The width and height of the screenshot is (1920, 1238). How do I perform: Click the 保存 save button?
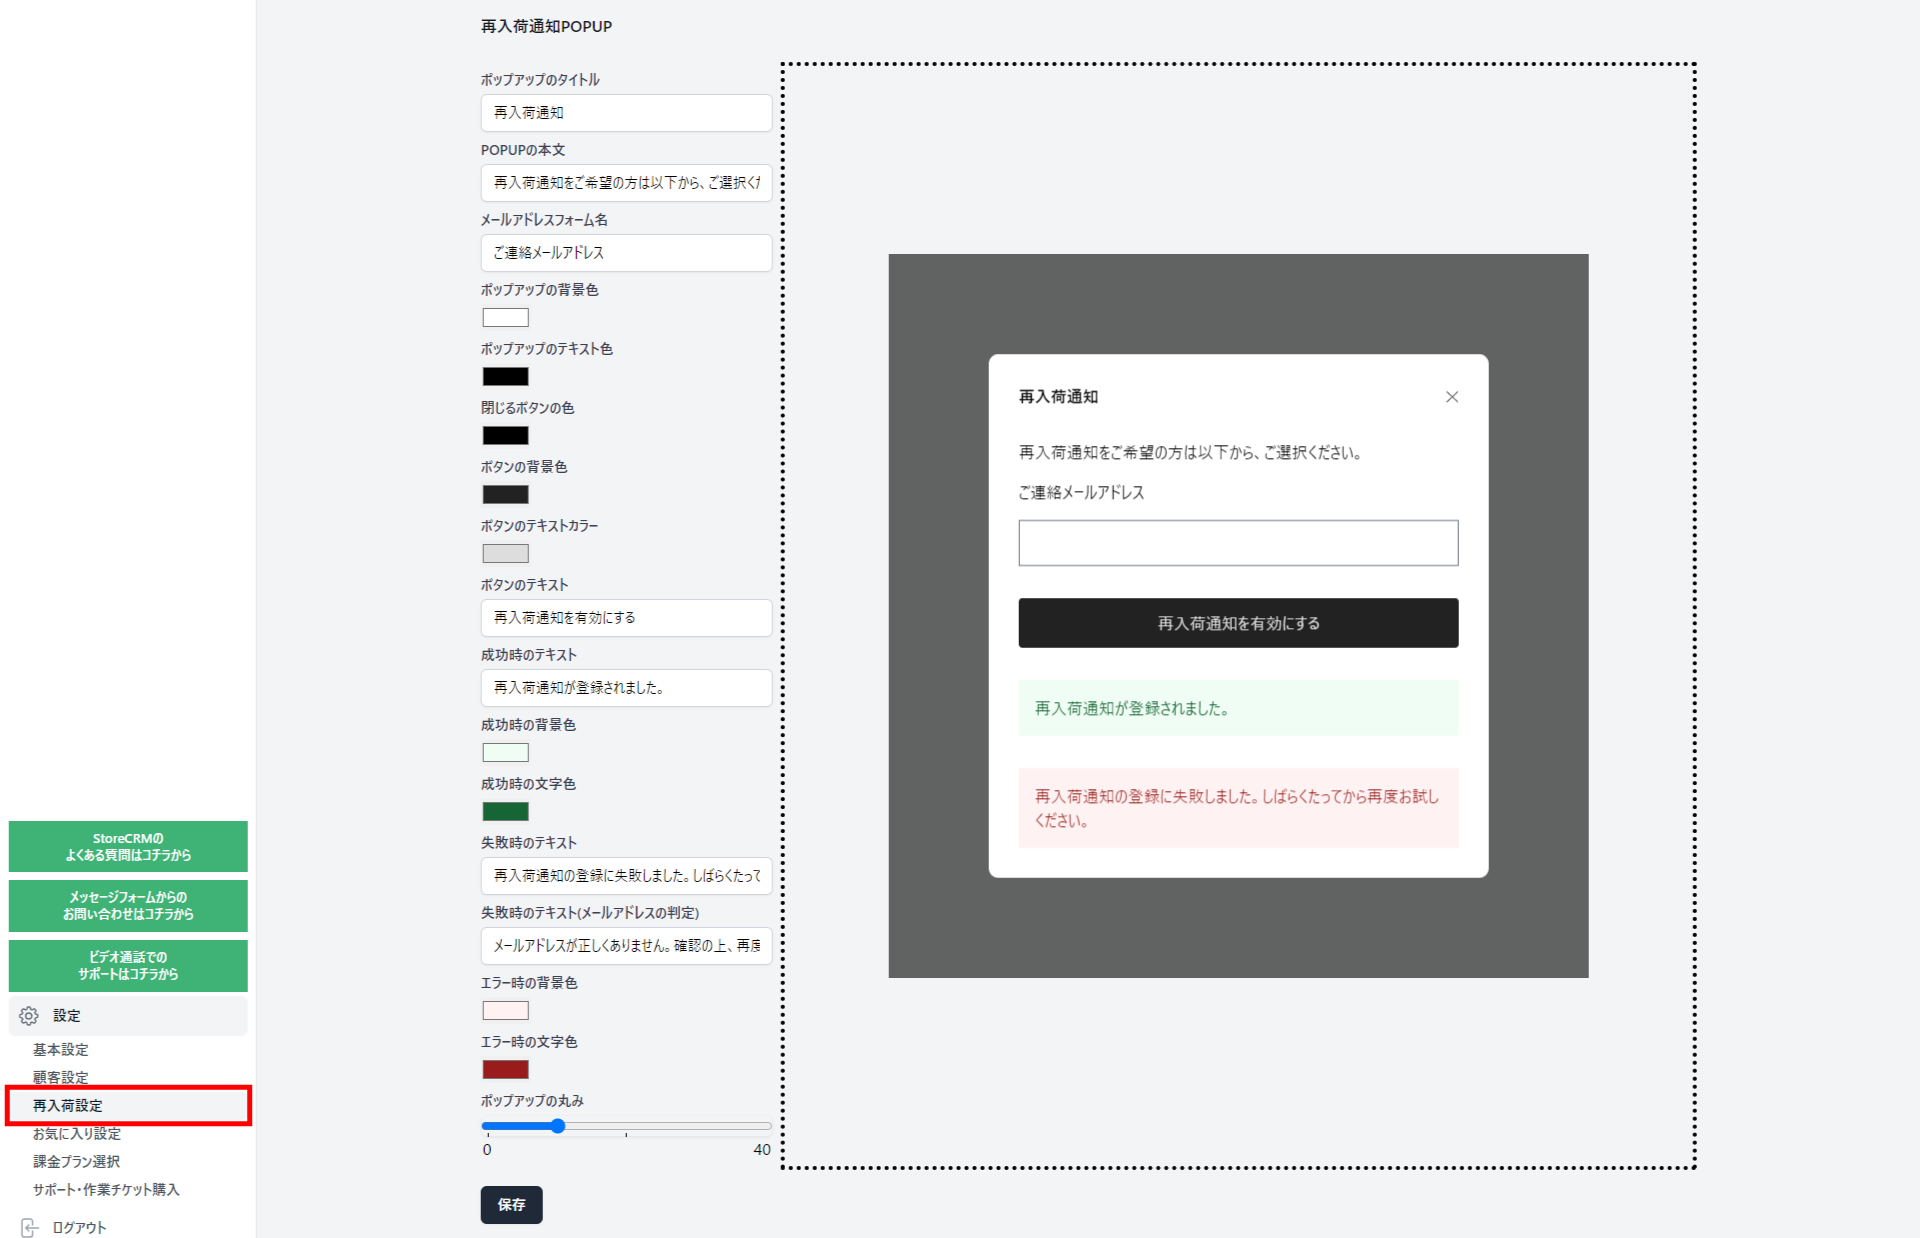[x=511, y=1205]
